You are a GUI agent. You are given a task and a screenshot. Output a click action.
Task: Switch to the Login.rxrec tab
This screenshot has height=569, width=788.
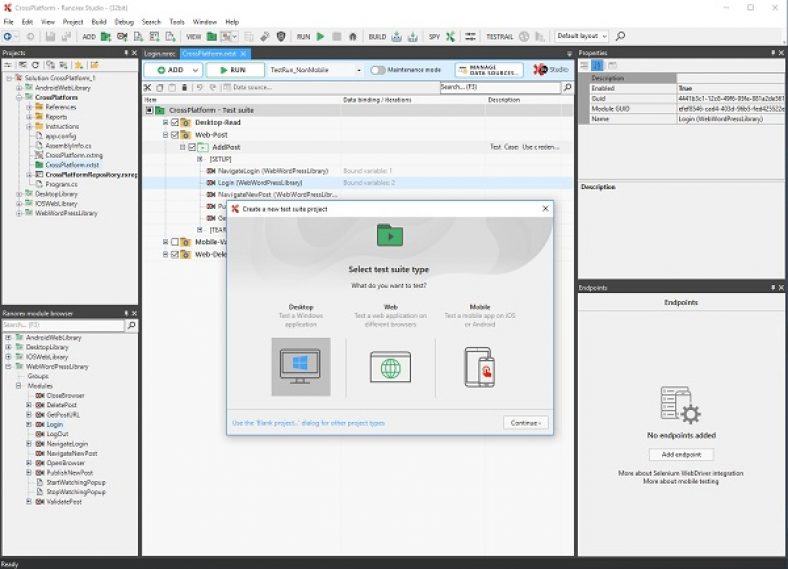[x=160, y=53]
